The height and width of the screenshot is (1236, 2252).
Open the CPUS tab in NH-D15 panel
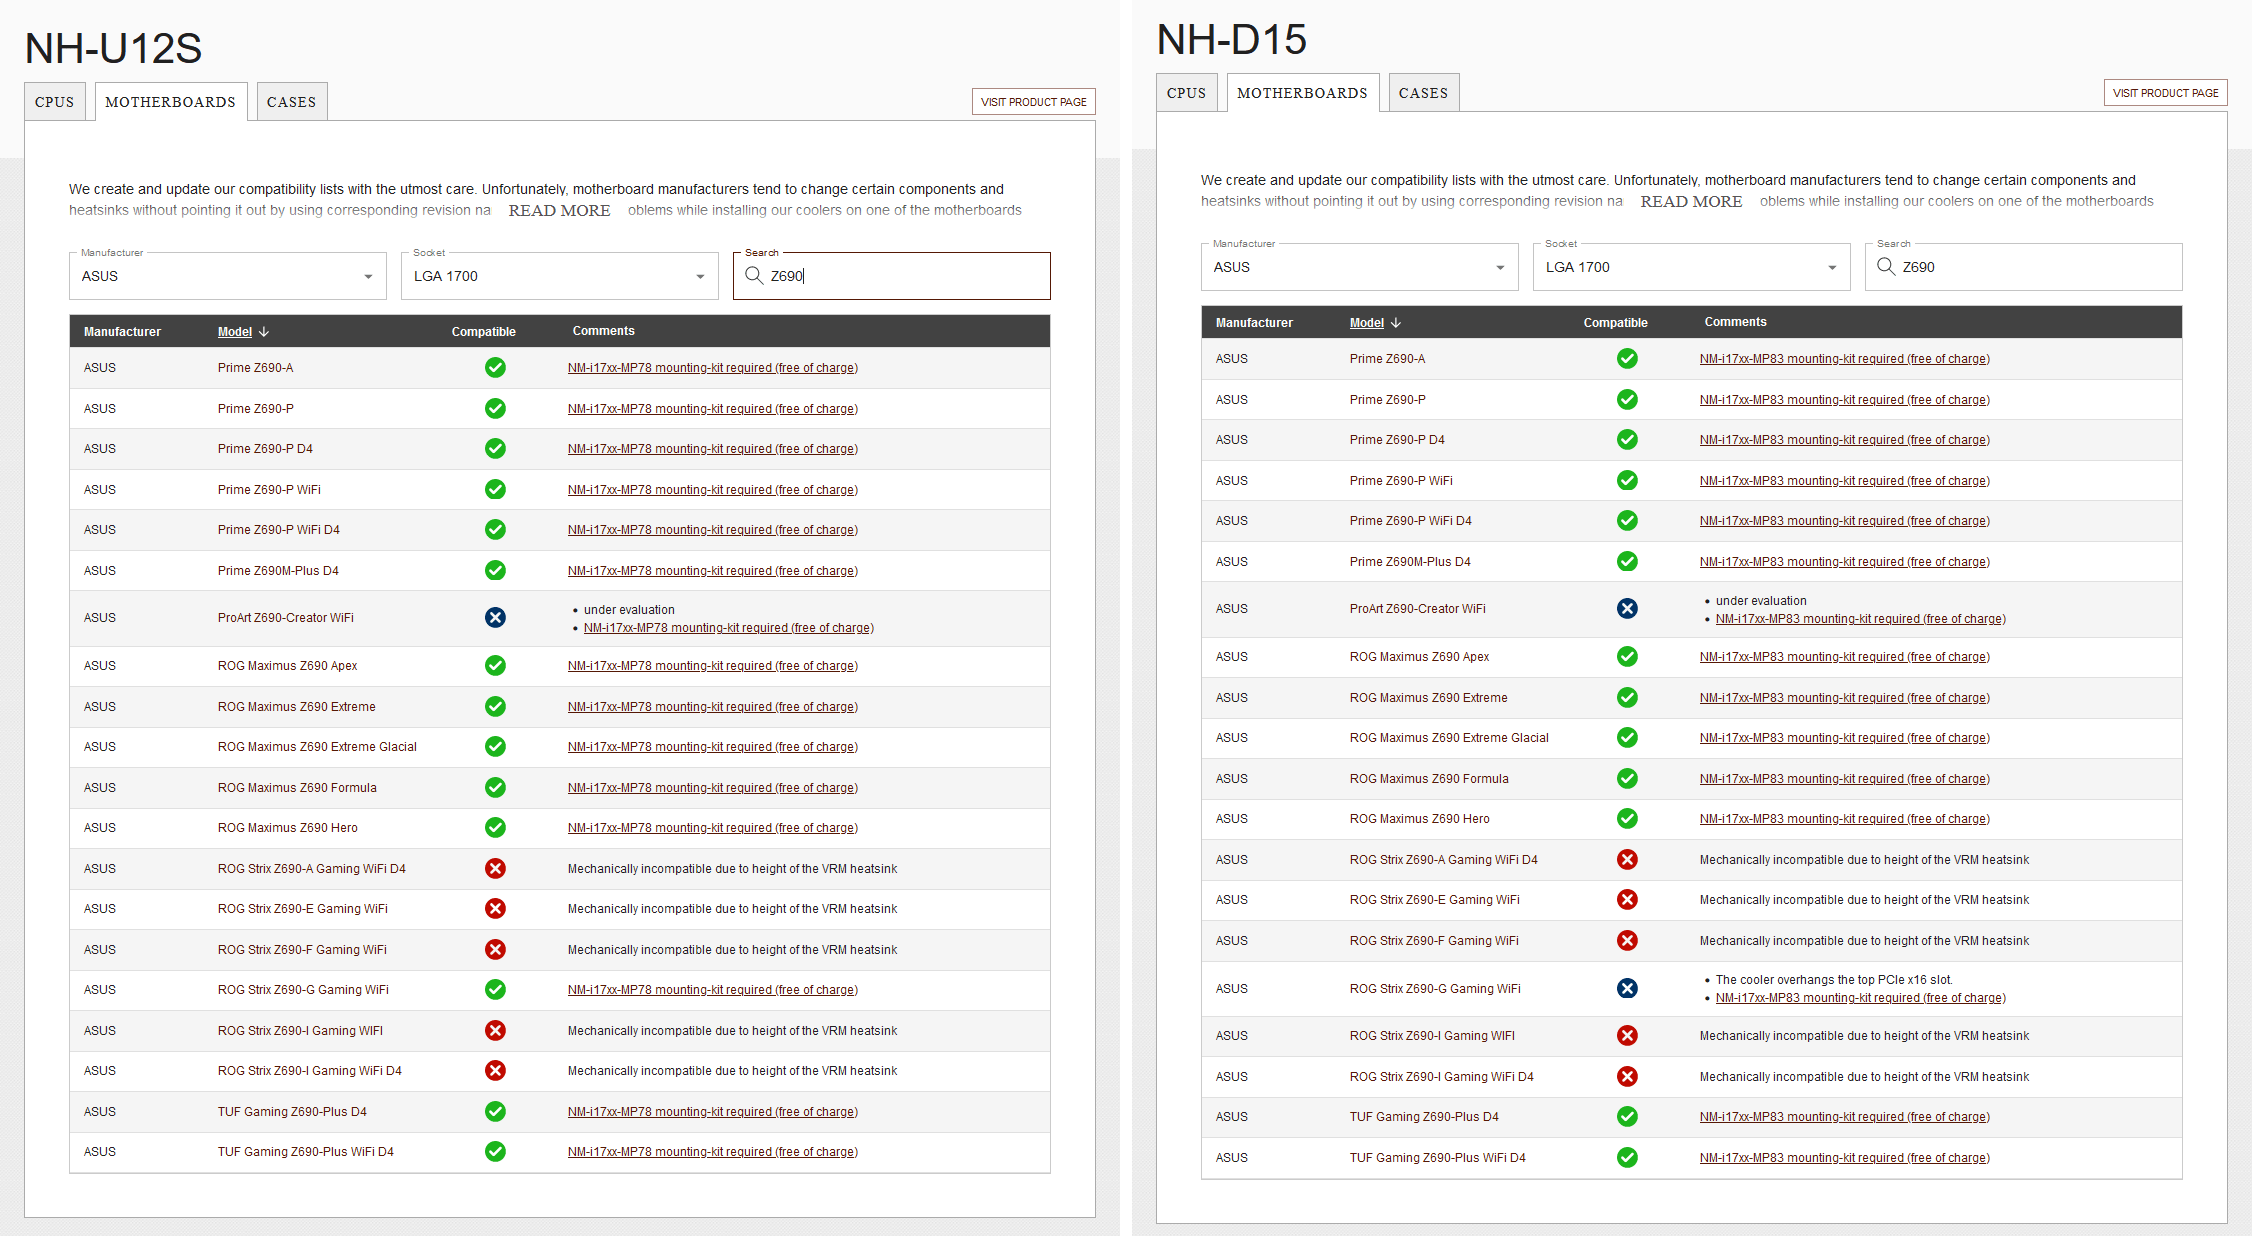pyautogui.click(x=1187, y=93)
